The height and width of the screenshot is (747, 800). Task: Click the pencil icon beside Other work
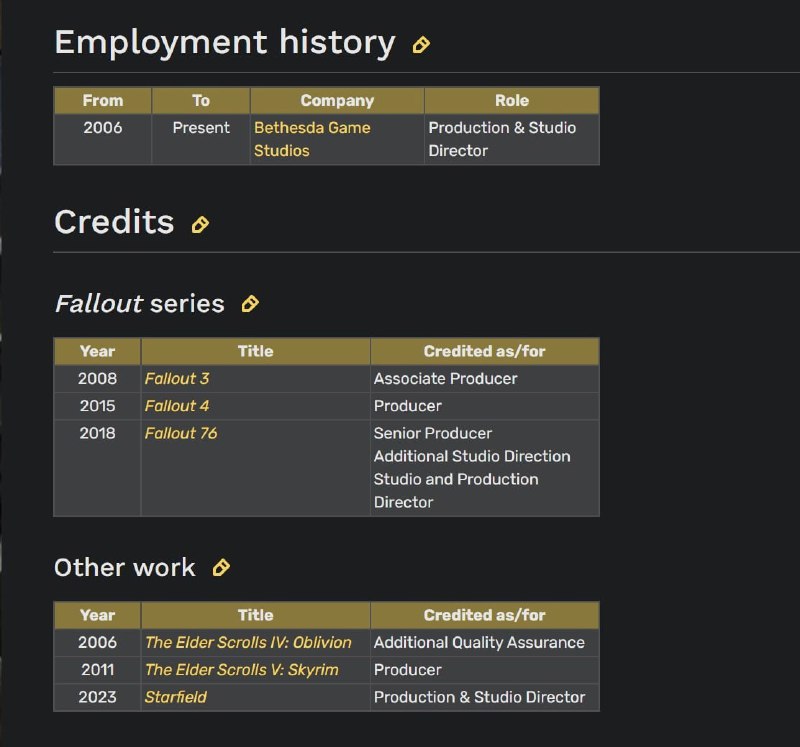pos(221,568)
